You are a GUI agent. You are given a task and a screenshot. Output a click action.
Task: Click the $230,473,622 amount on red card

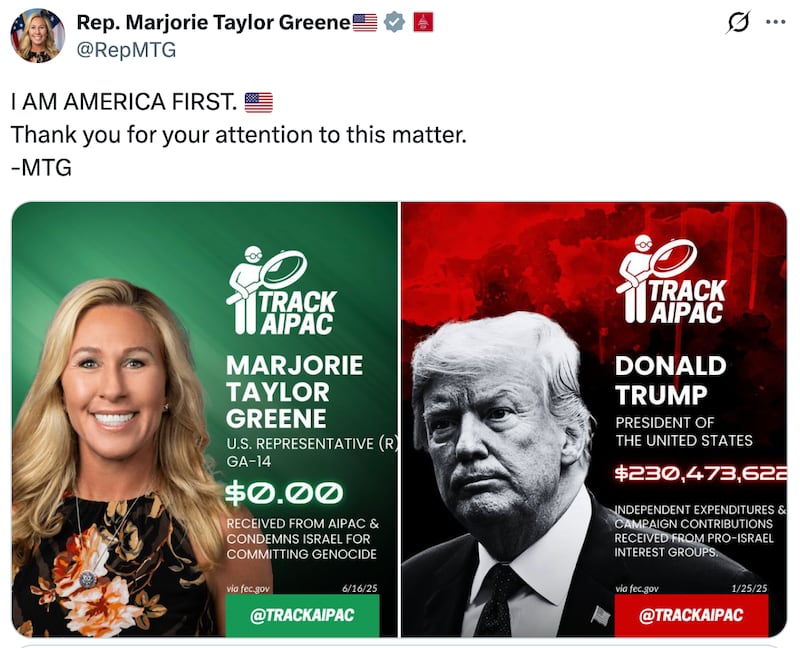pos(701,473)
